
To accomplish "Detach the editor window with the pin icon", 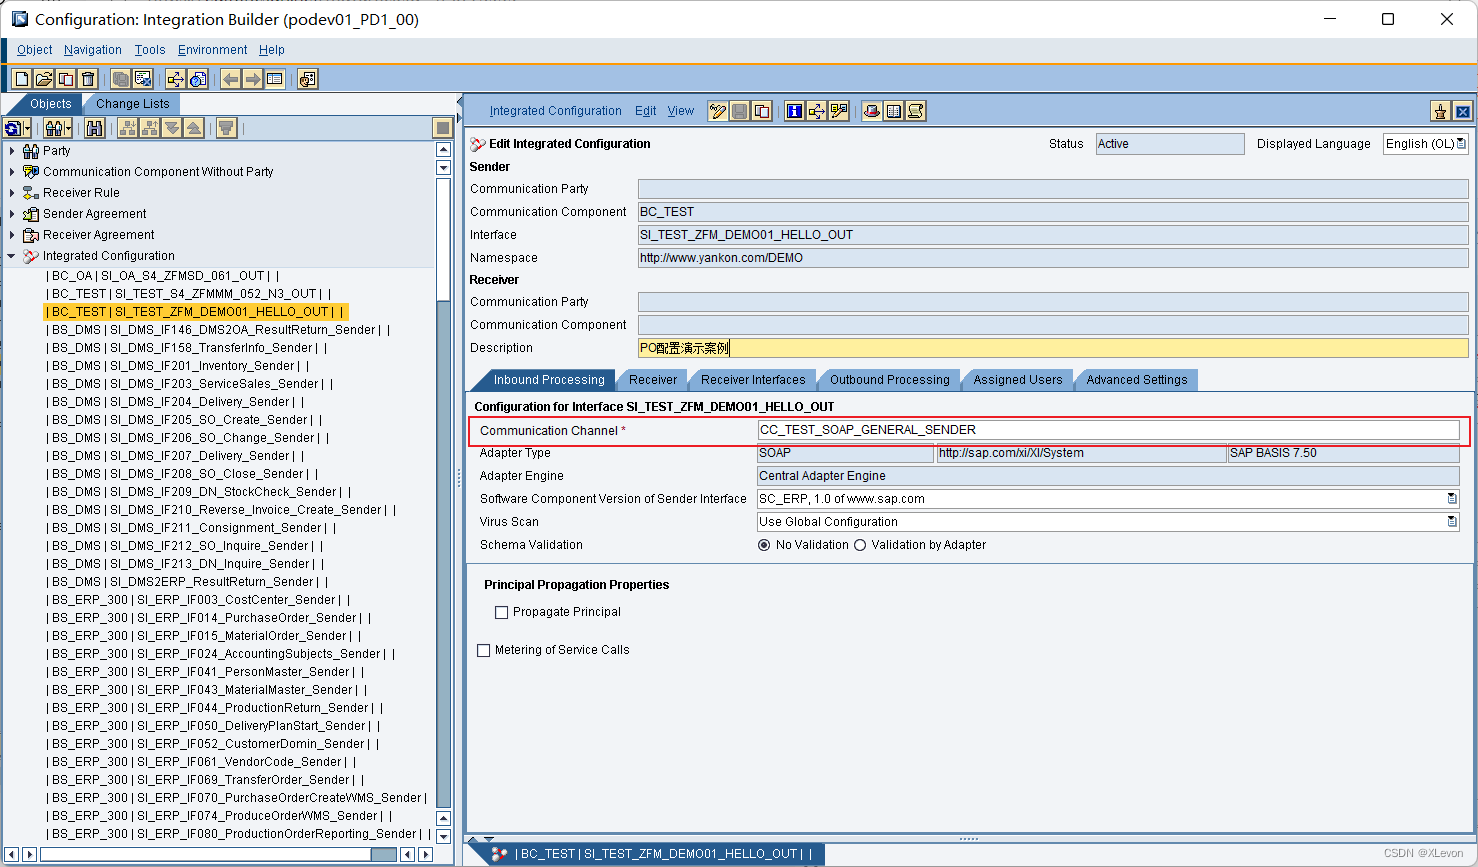I will click(x=1440, y=111).
